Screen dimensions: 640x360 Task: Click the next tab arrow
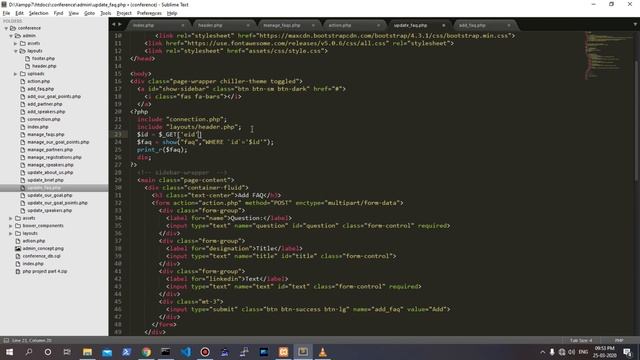[x=120, y=24]
